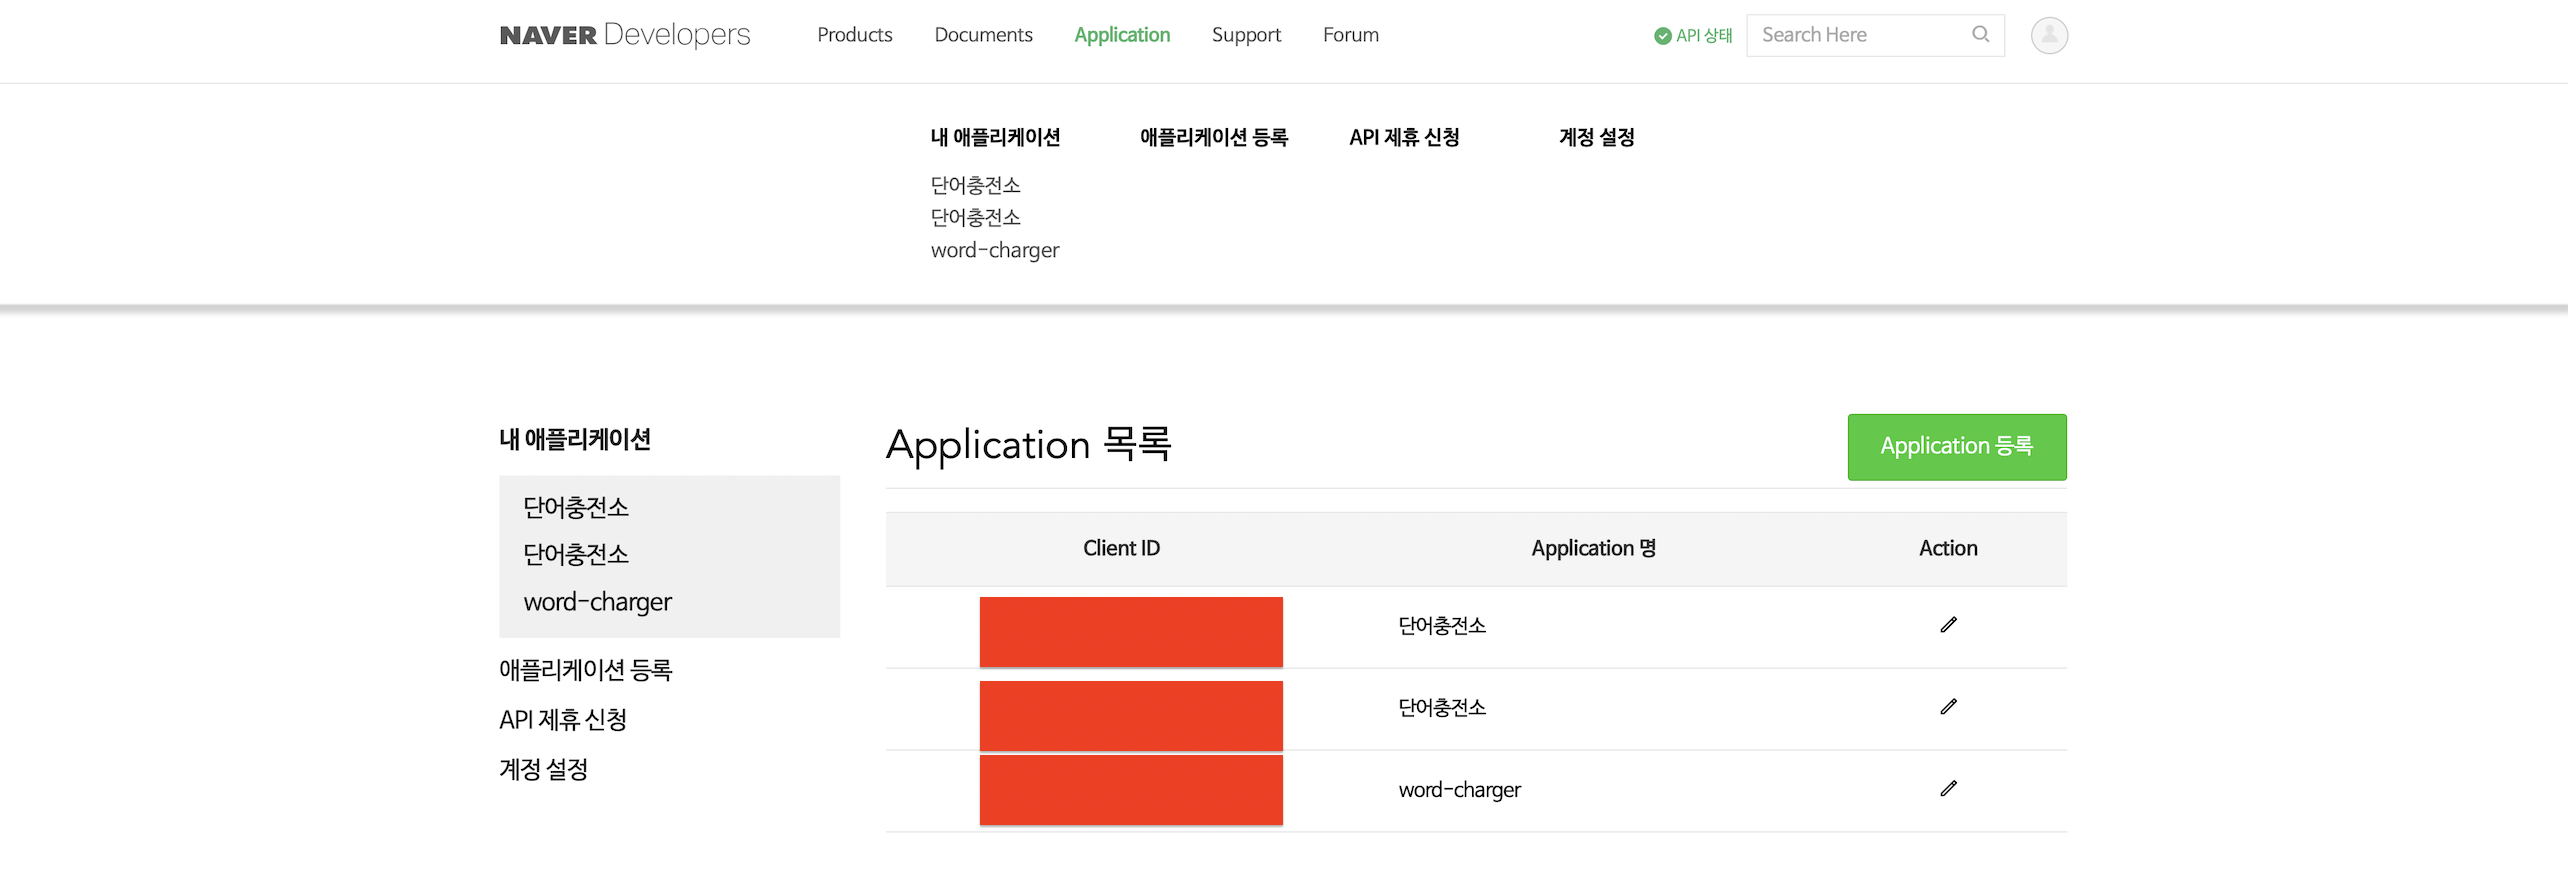Click the search magnifier icon
Viewport: 2568px width, 876px height.
click(x=1980, y=34)
